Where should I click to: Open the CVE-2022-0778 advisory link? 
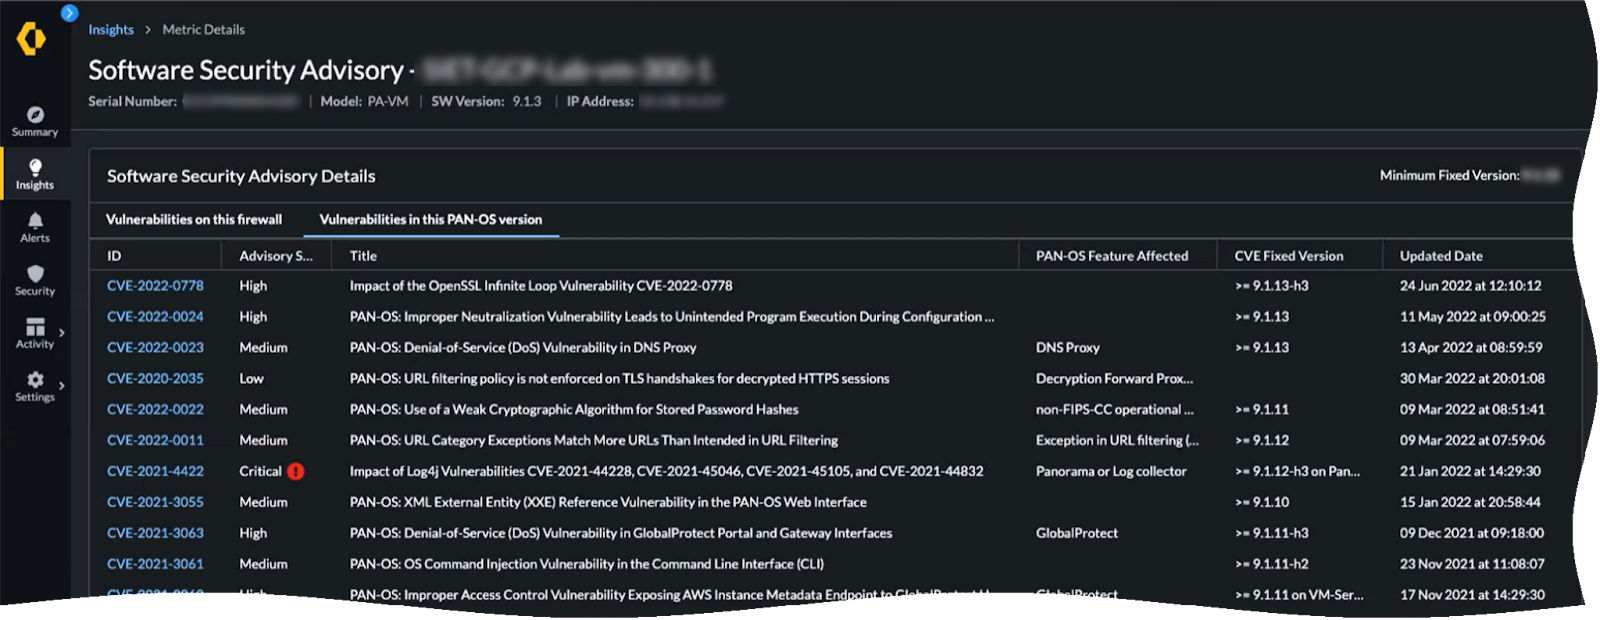[155, 286]
